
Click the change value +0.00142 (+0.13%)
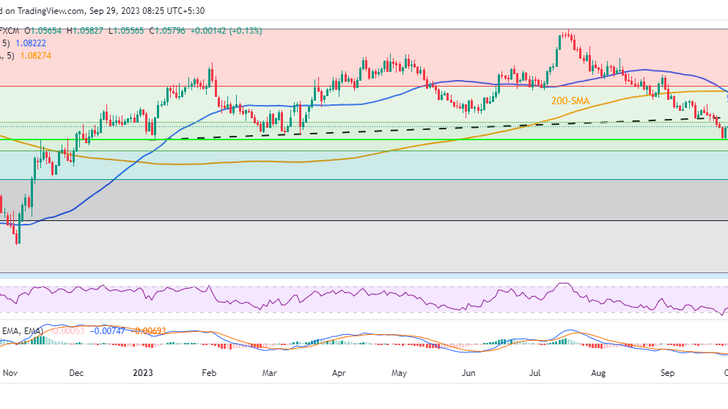226,31
